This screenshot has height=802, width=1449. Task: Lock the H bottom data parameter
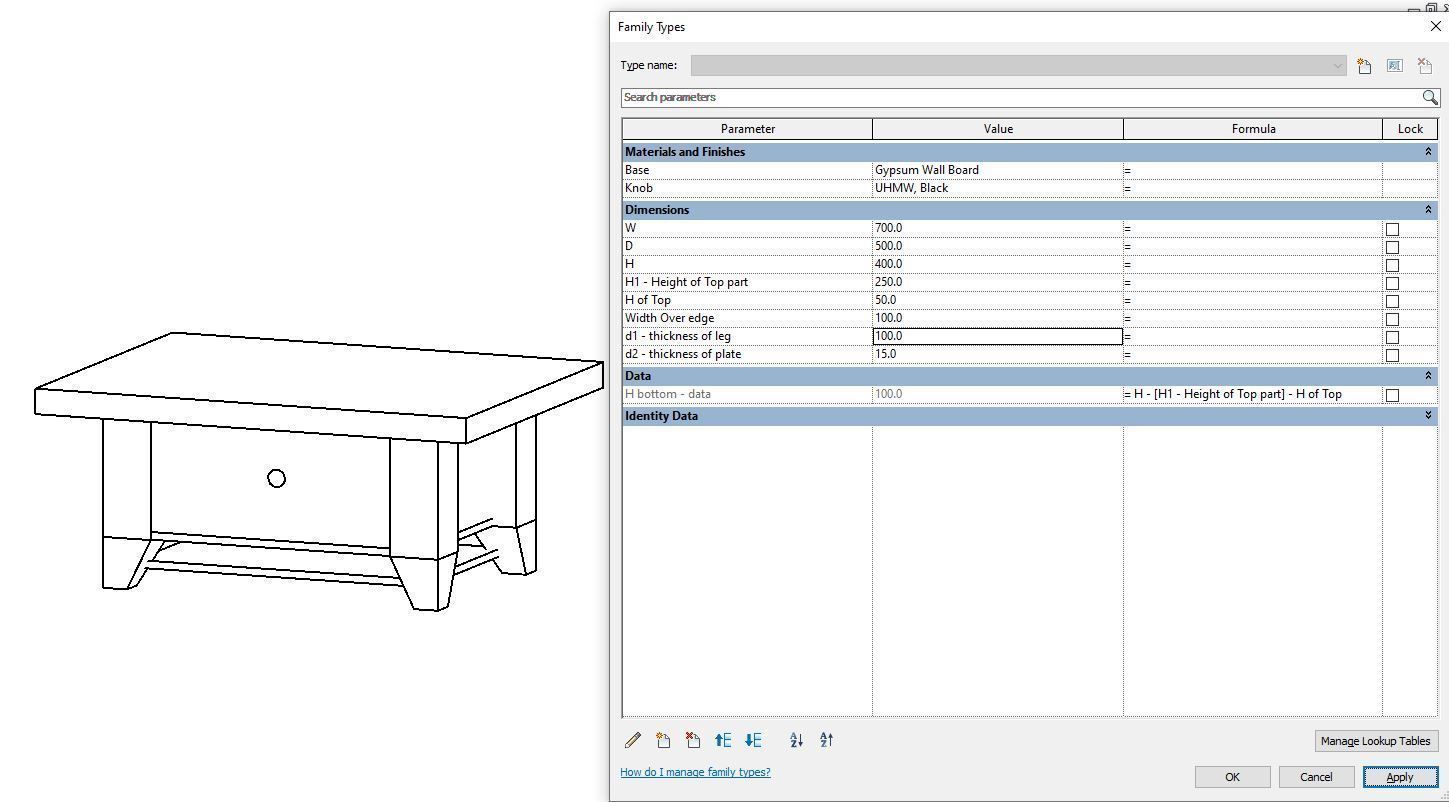click(1392, 394)
